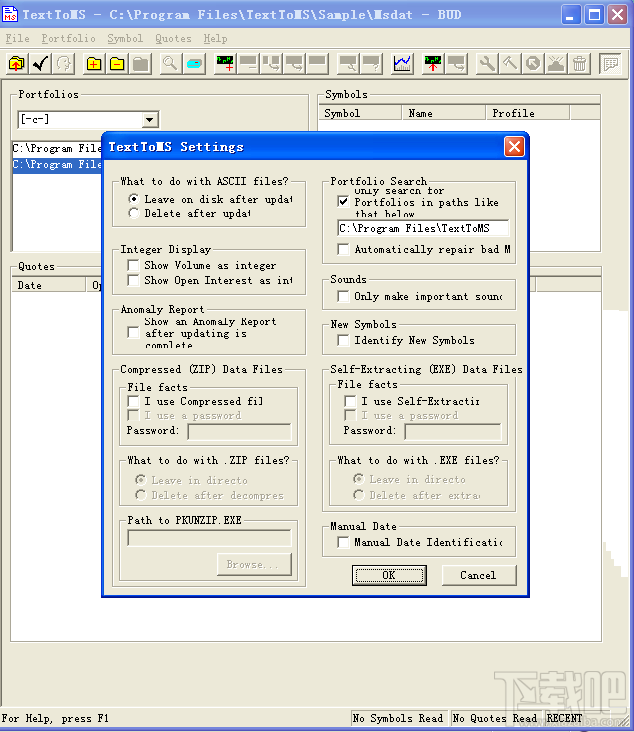Screen dimensions: 634x732
Task: Click 'No Symbols Read' status bar entry
Action: (x=398, y=718)
